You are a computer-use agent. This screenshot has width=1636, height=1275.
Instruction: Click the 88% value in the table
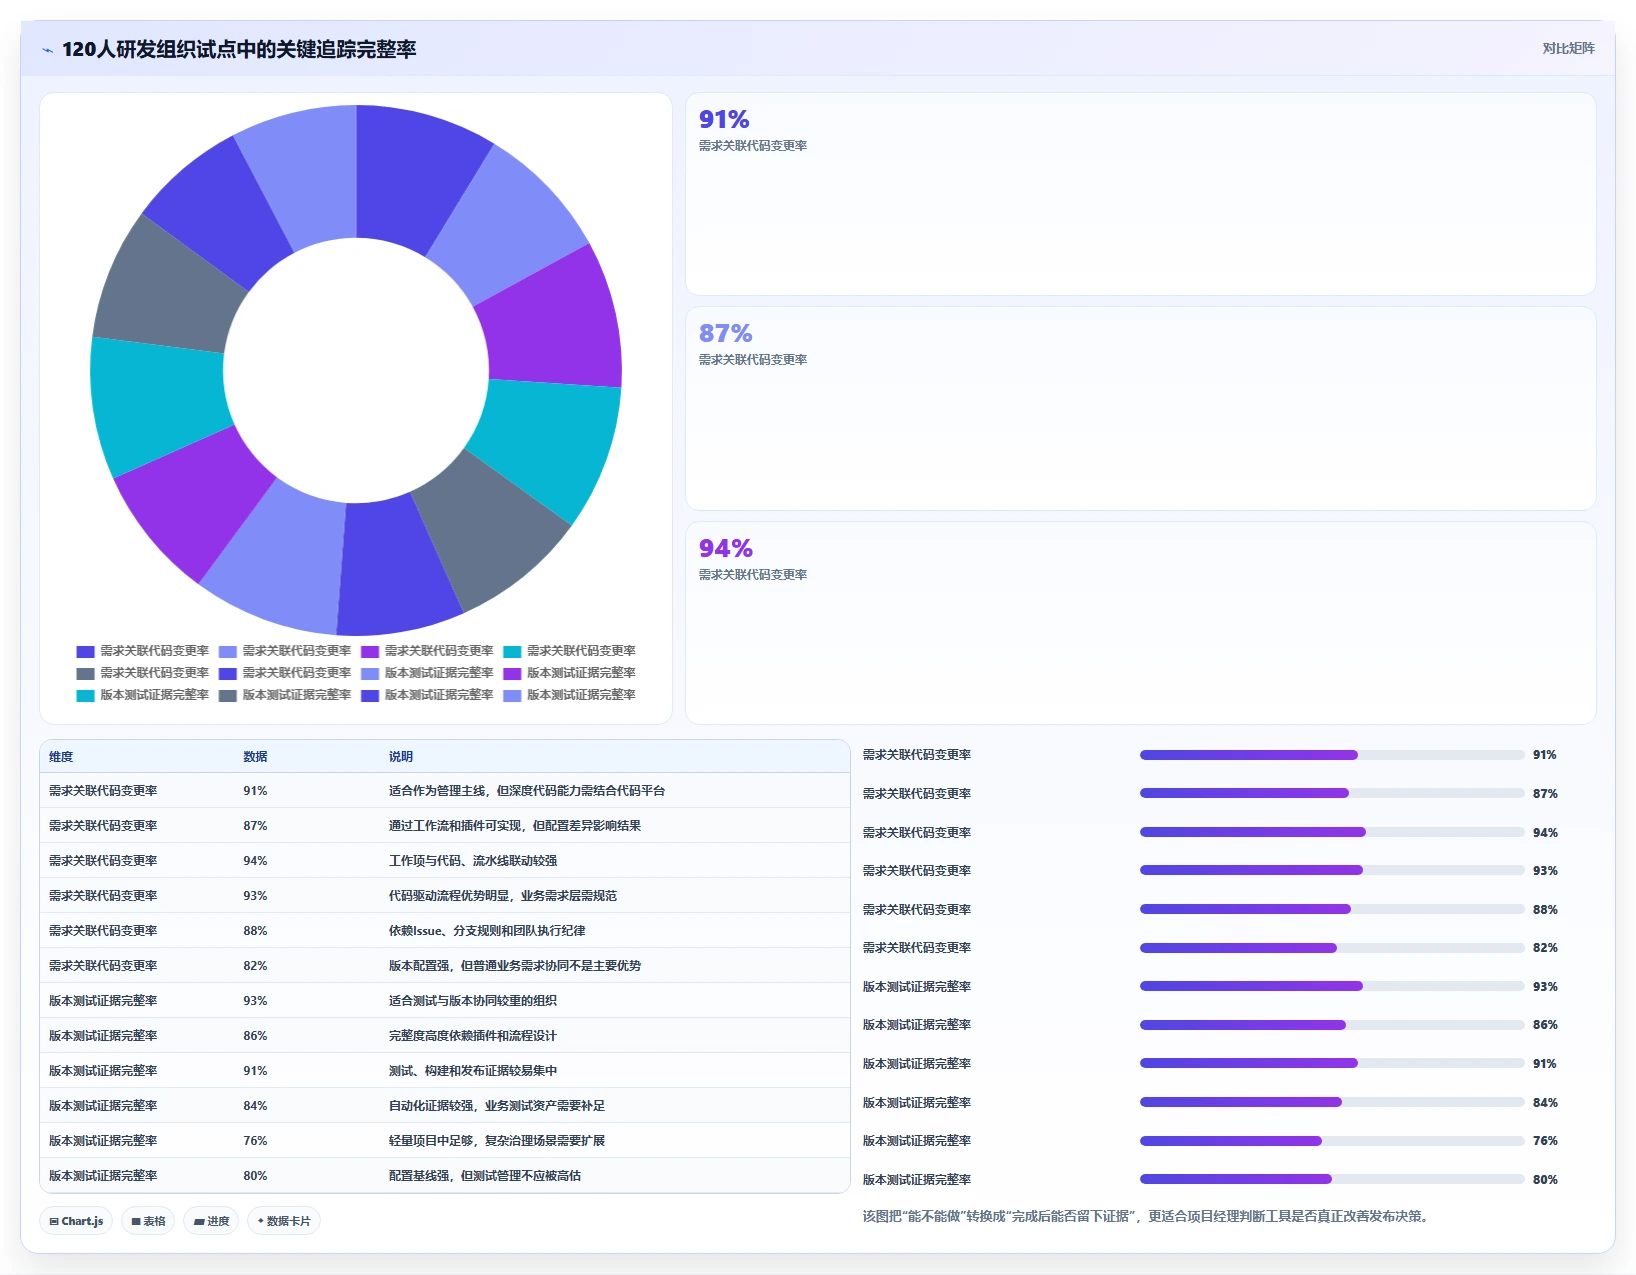point(255,931)
